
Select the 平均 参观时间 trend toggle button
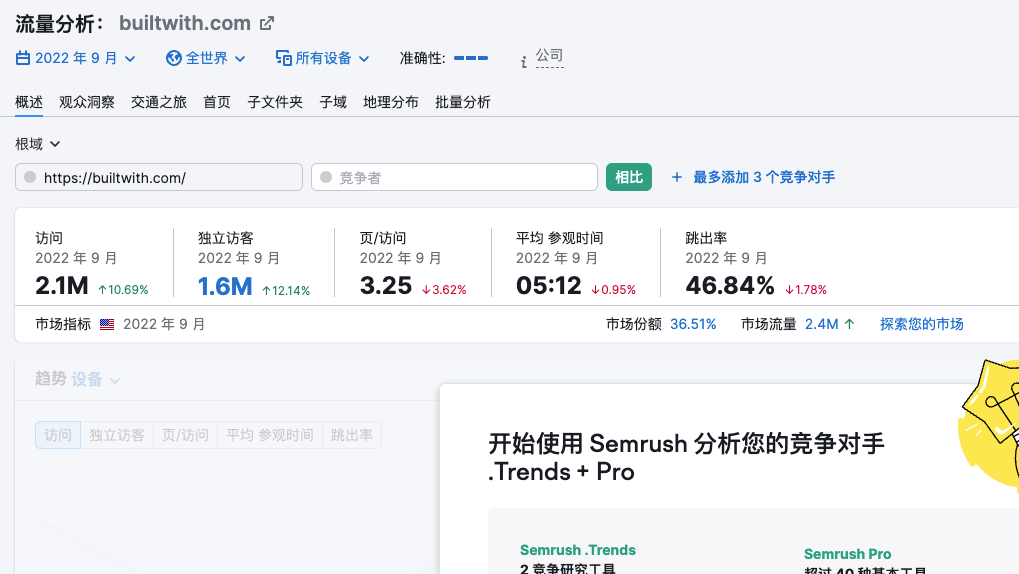270,435
